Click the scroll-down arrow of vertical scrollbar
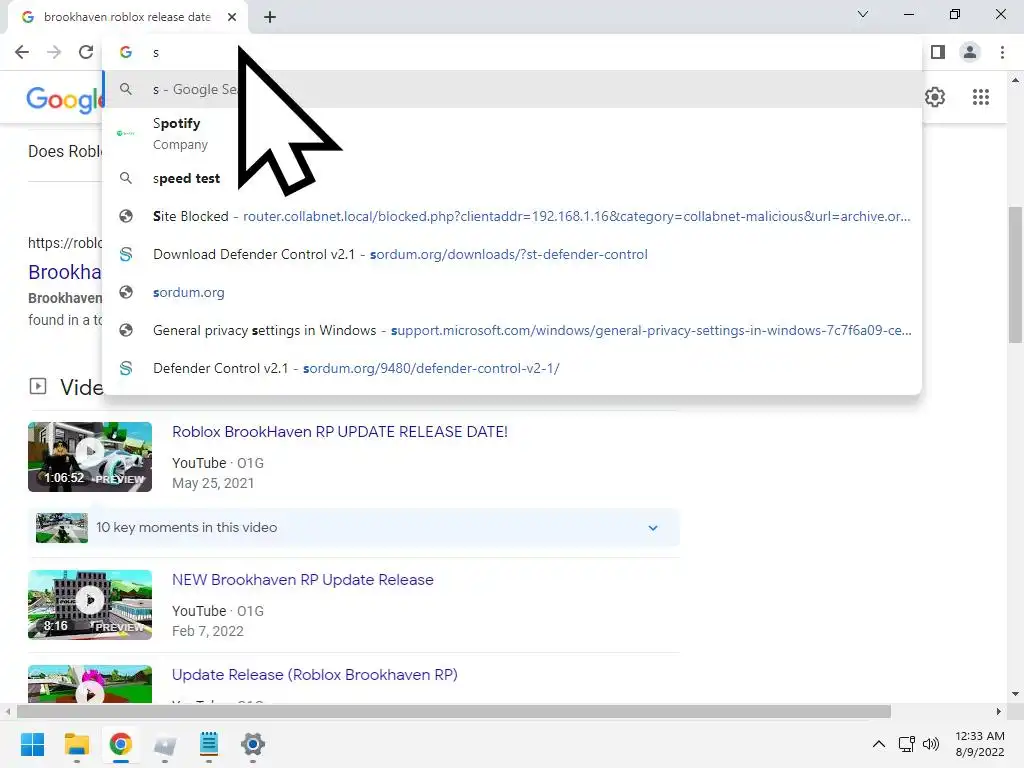1024x768 pixels. [1015, 694]
